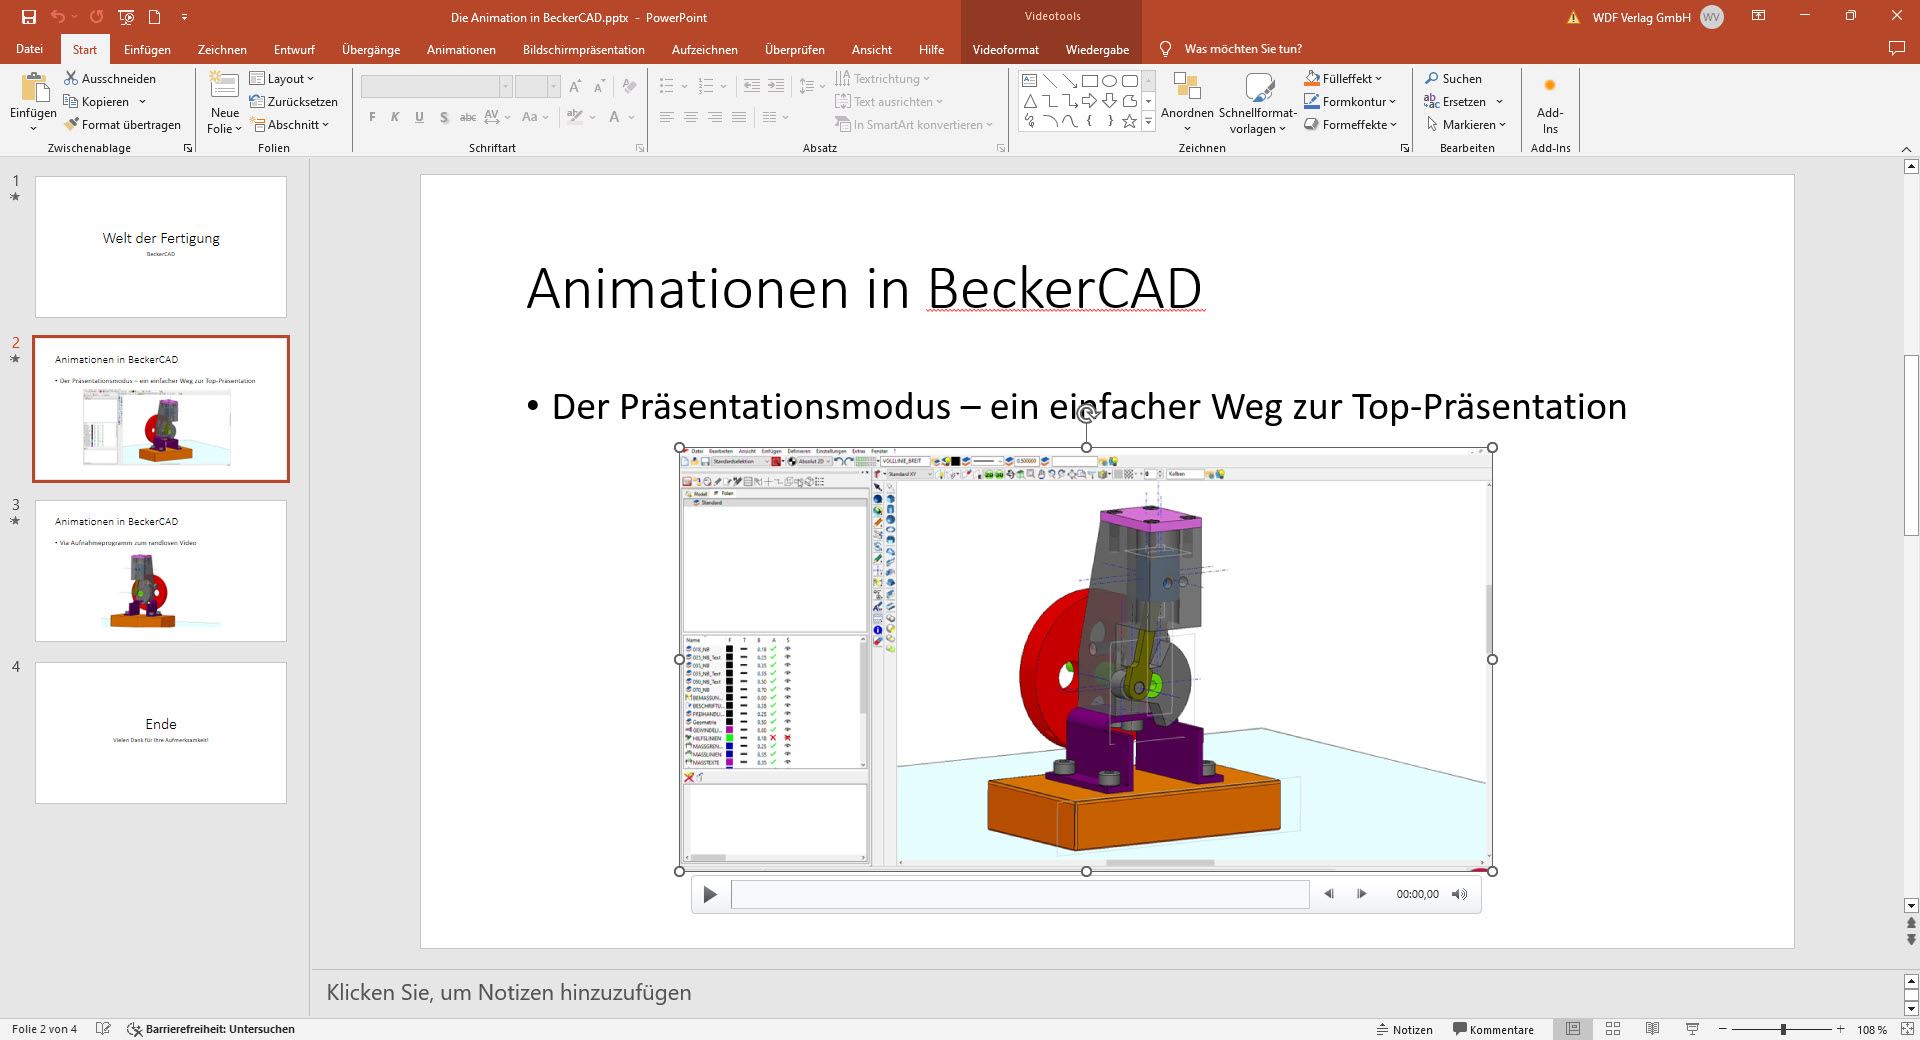Mute the video with the volume icon
Screen dimensions: 1920x1040
pyautogui.click(x=1460, y=894)
